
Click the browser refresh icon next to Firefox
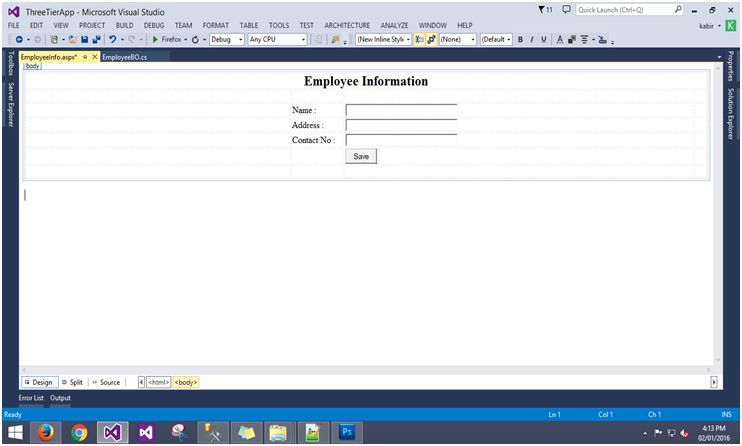tap(195, 40)
